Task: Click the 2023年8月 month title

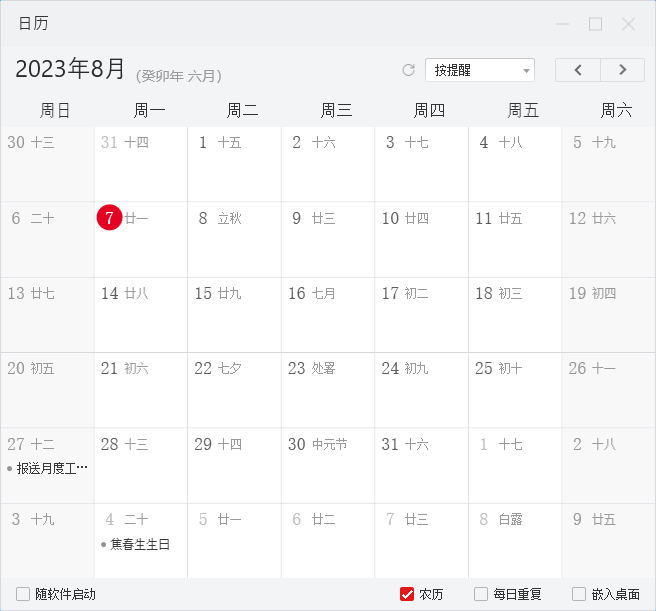Action: (70, 68)
